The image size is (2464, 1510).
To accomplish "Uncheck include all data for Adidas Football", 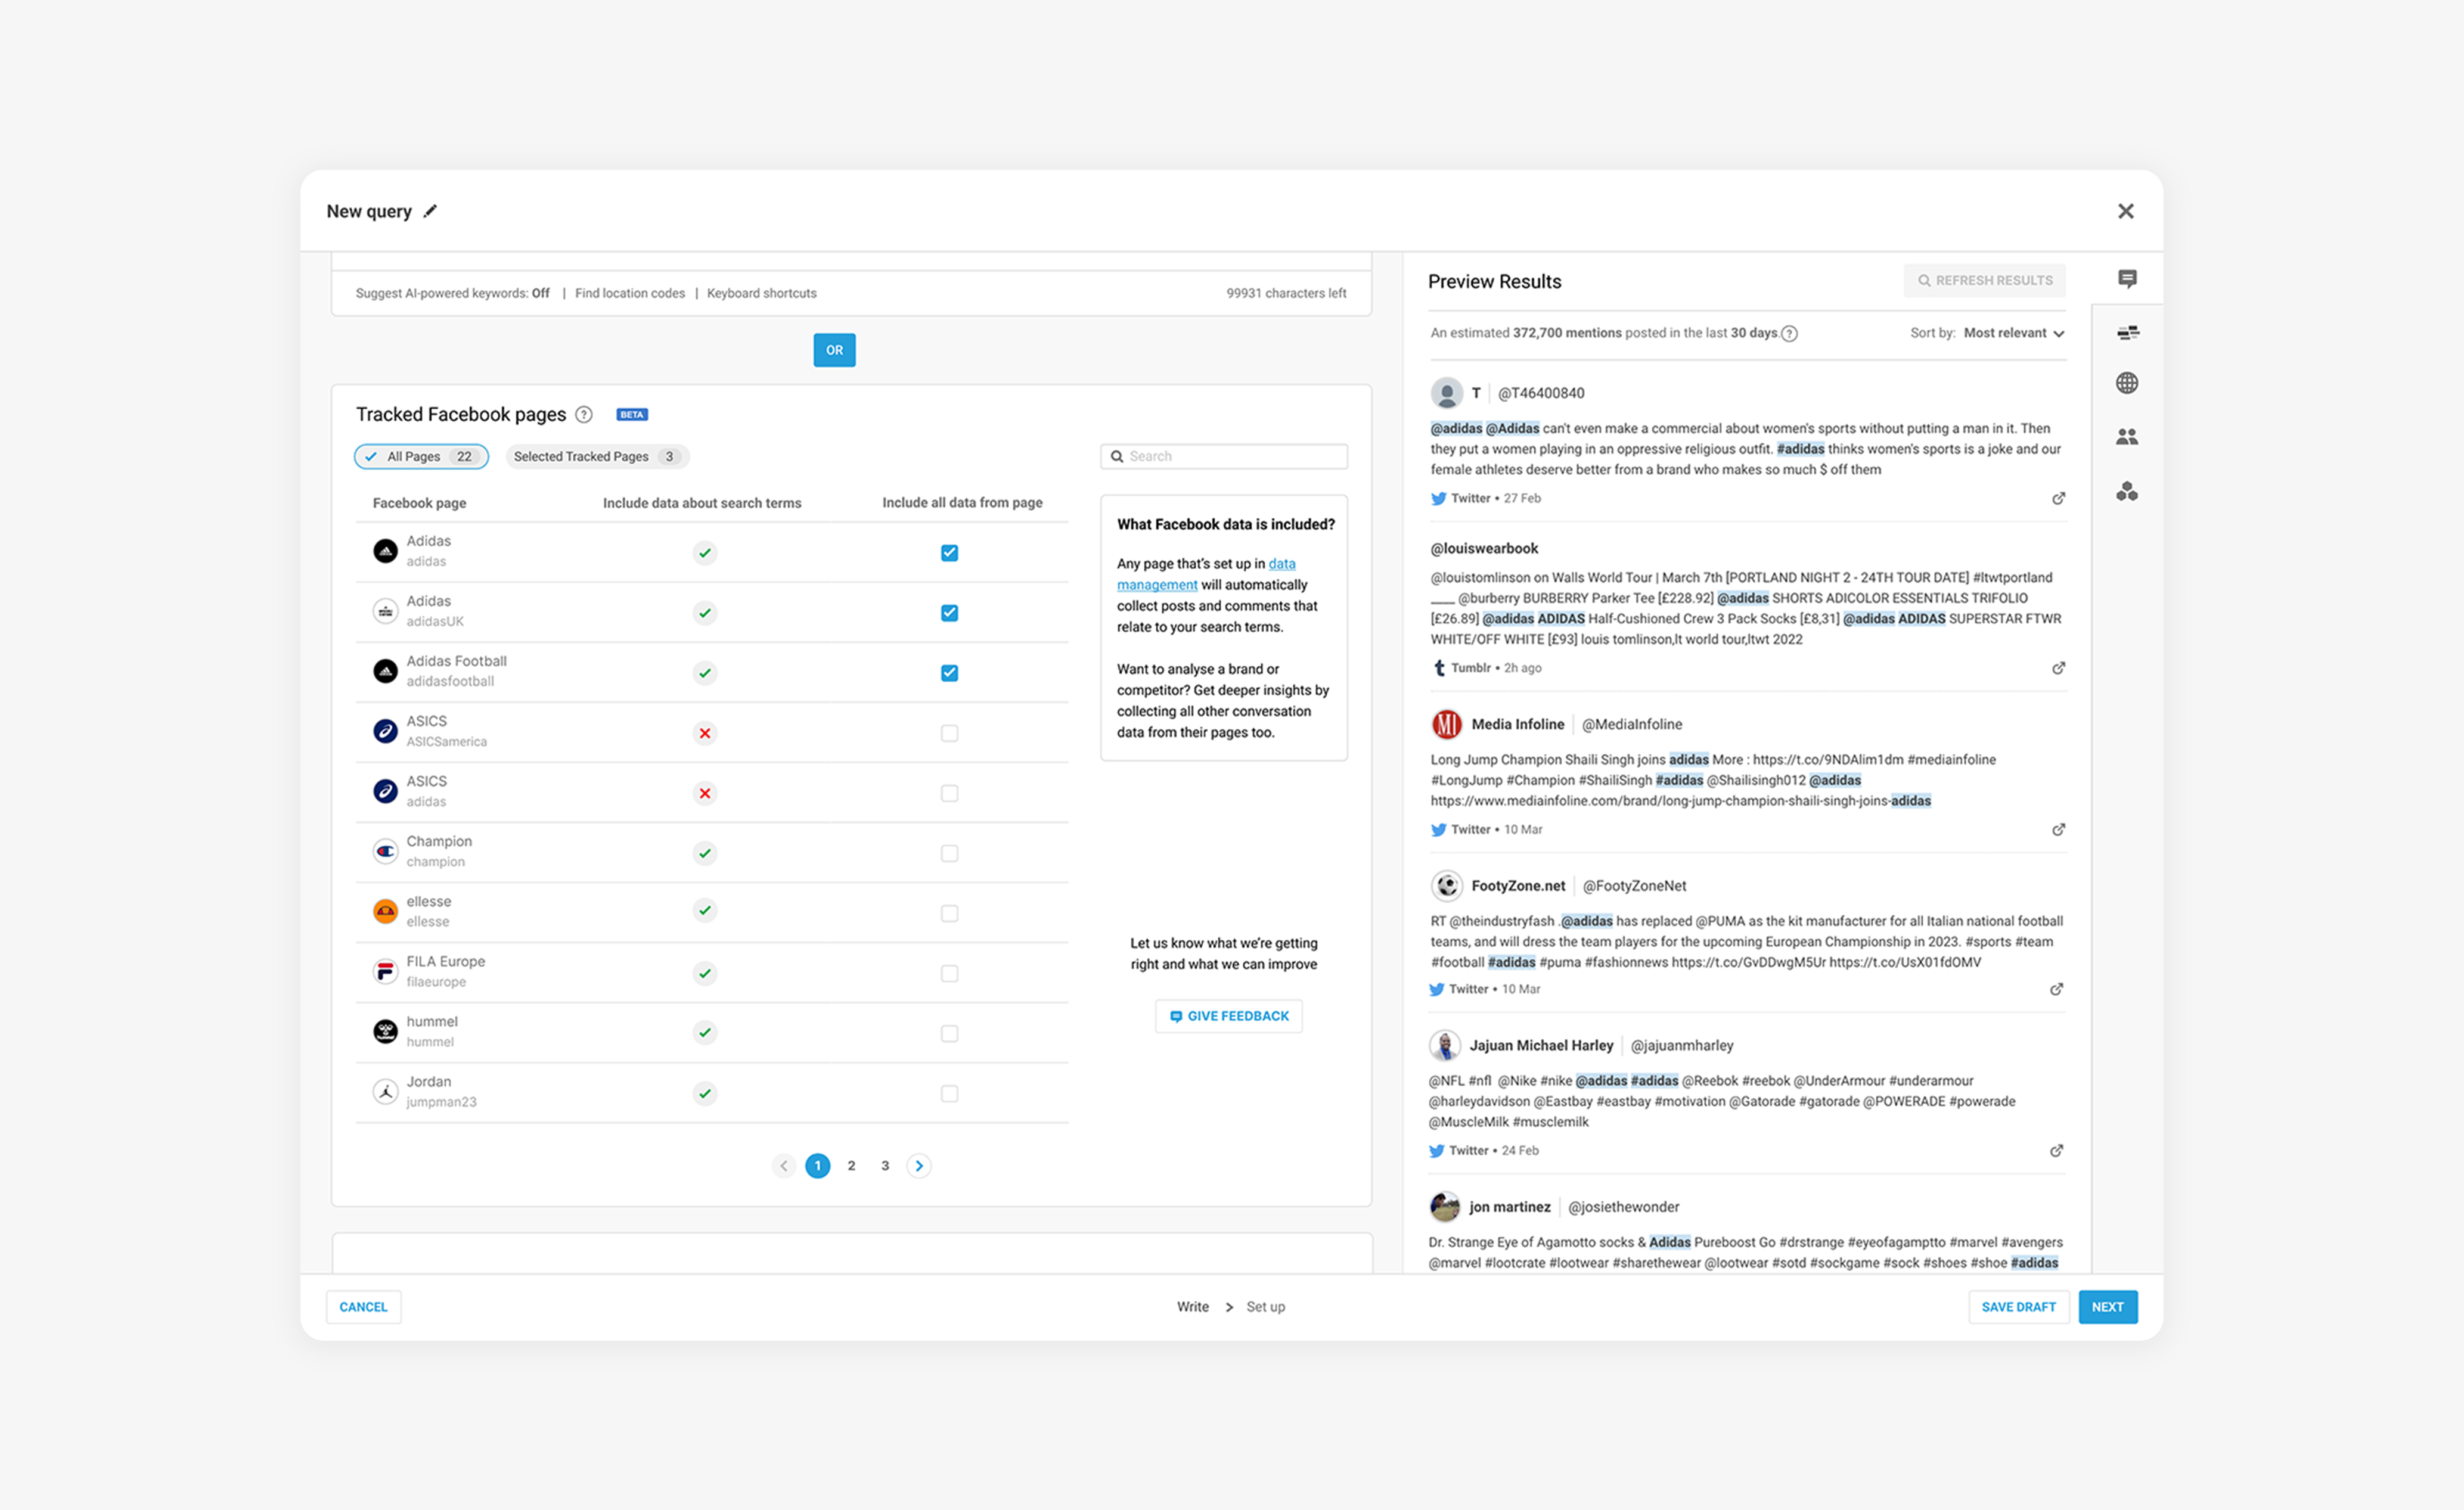I will 949,673.
